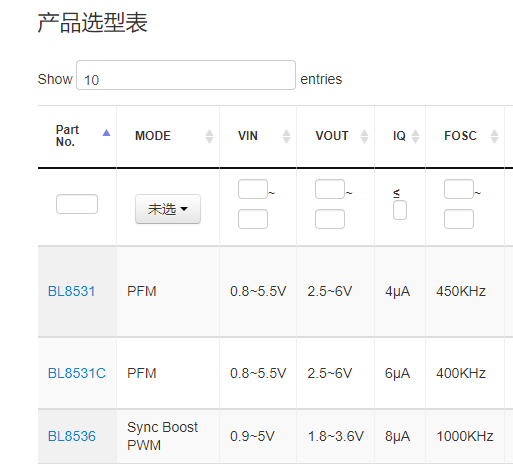Click VOUT column sort arrows
The image size is (513, 473).
pos(365,136)
